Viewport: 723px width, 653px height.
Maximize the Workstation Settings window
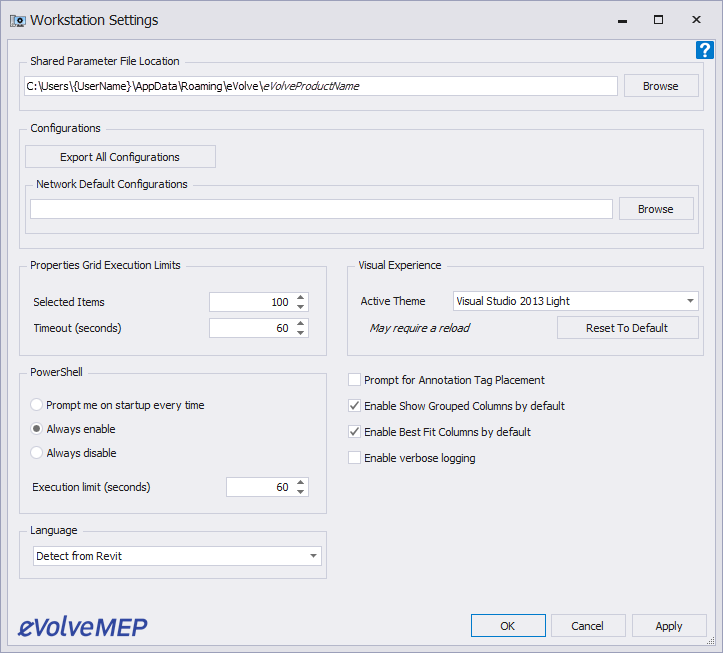click(658, 20)
